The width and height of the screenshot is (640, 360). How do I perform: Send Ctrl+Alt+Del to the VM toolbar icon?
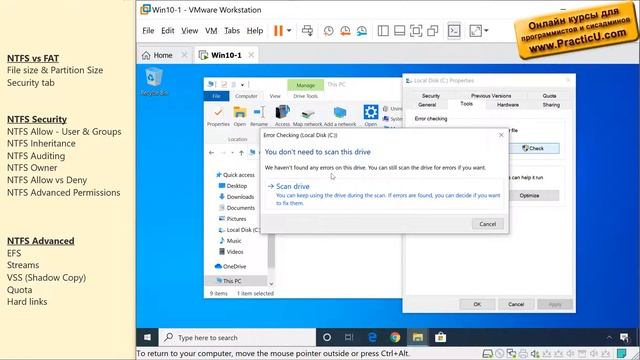(x=307, y=31)
